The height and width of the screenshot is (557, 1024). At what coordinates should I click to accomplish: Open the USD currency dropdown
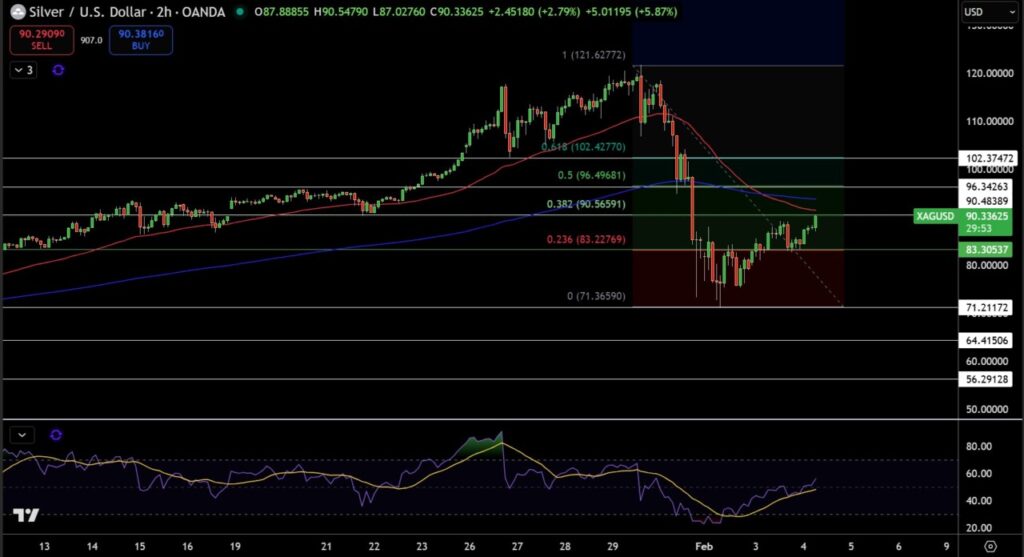pyautogui.click(x=984, y=12)
